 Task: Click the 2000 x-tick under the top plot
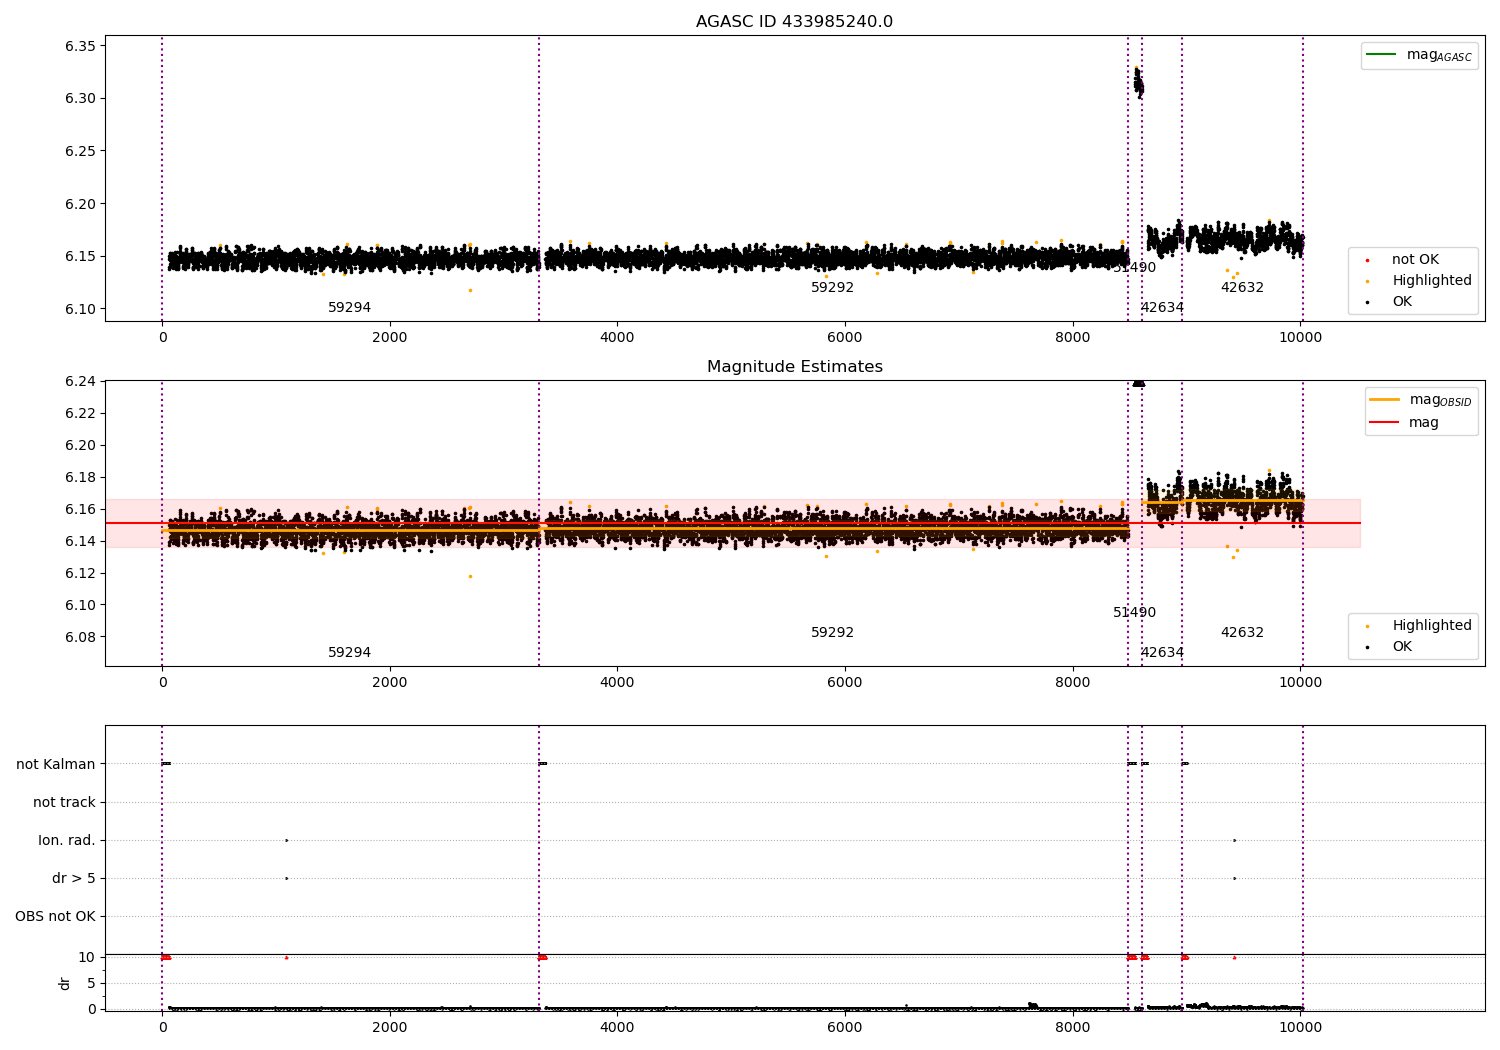click(x=390, y=338)
